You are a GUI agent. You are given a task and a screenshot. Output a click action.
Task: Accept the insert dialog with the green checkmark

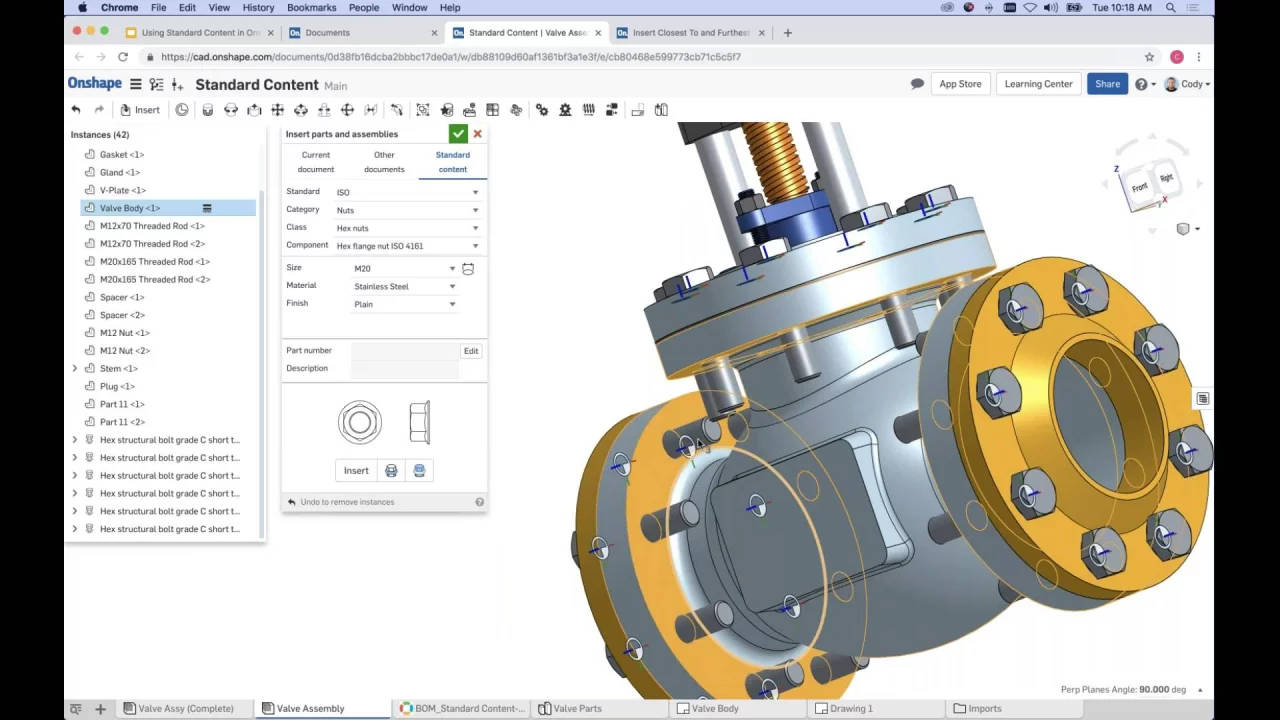click(x=458, y=133)
